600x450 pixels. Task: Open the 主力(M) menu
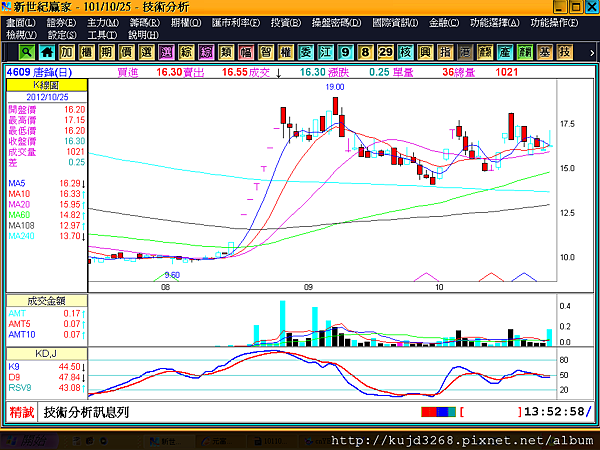click(103, 23)
